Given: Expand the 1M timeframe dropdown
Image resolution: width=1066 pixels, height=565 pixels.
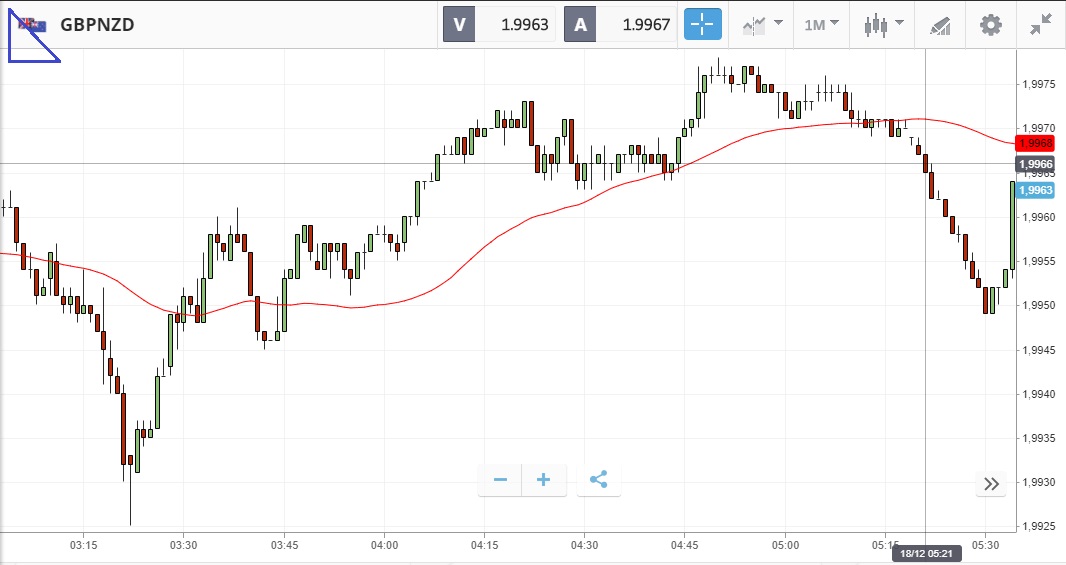Looking at the screenshot, I should (x=821, y=24).
